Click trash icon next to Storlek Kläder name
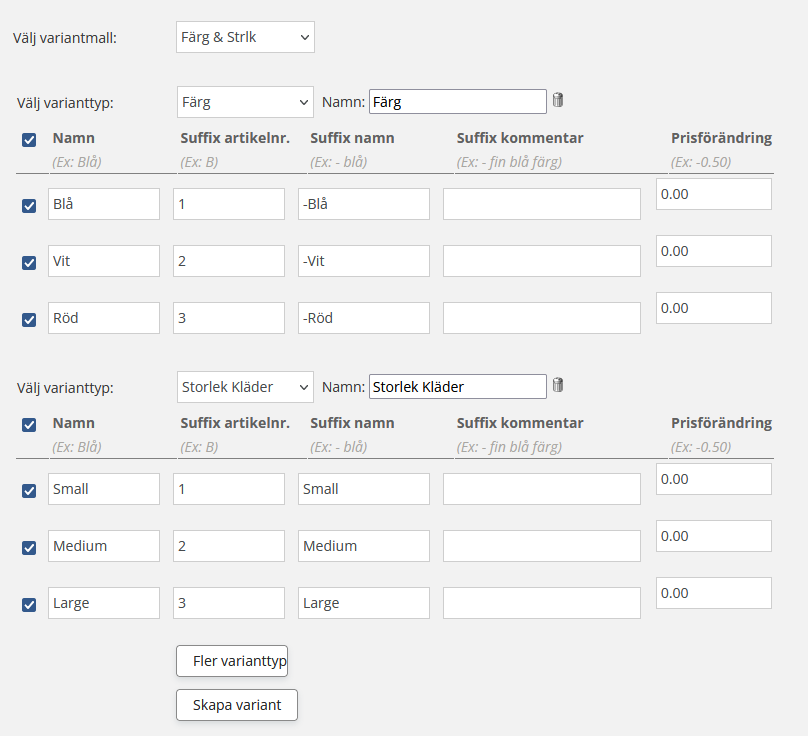Viewport: 808px width, 736px height. (559, 385)
